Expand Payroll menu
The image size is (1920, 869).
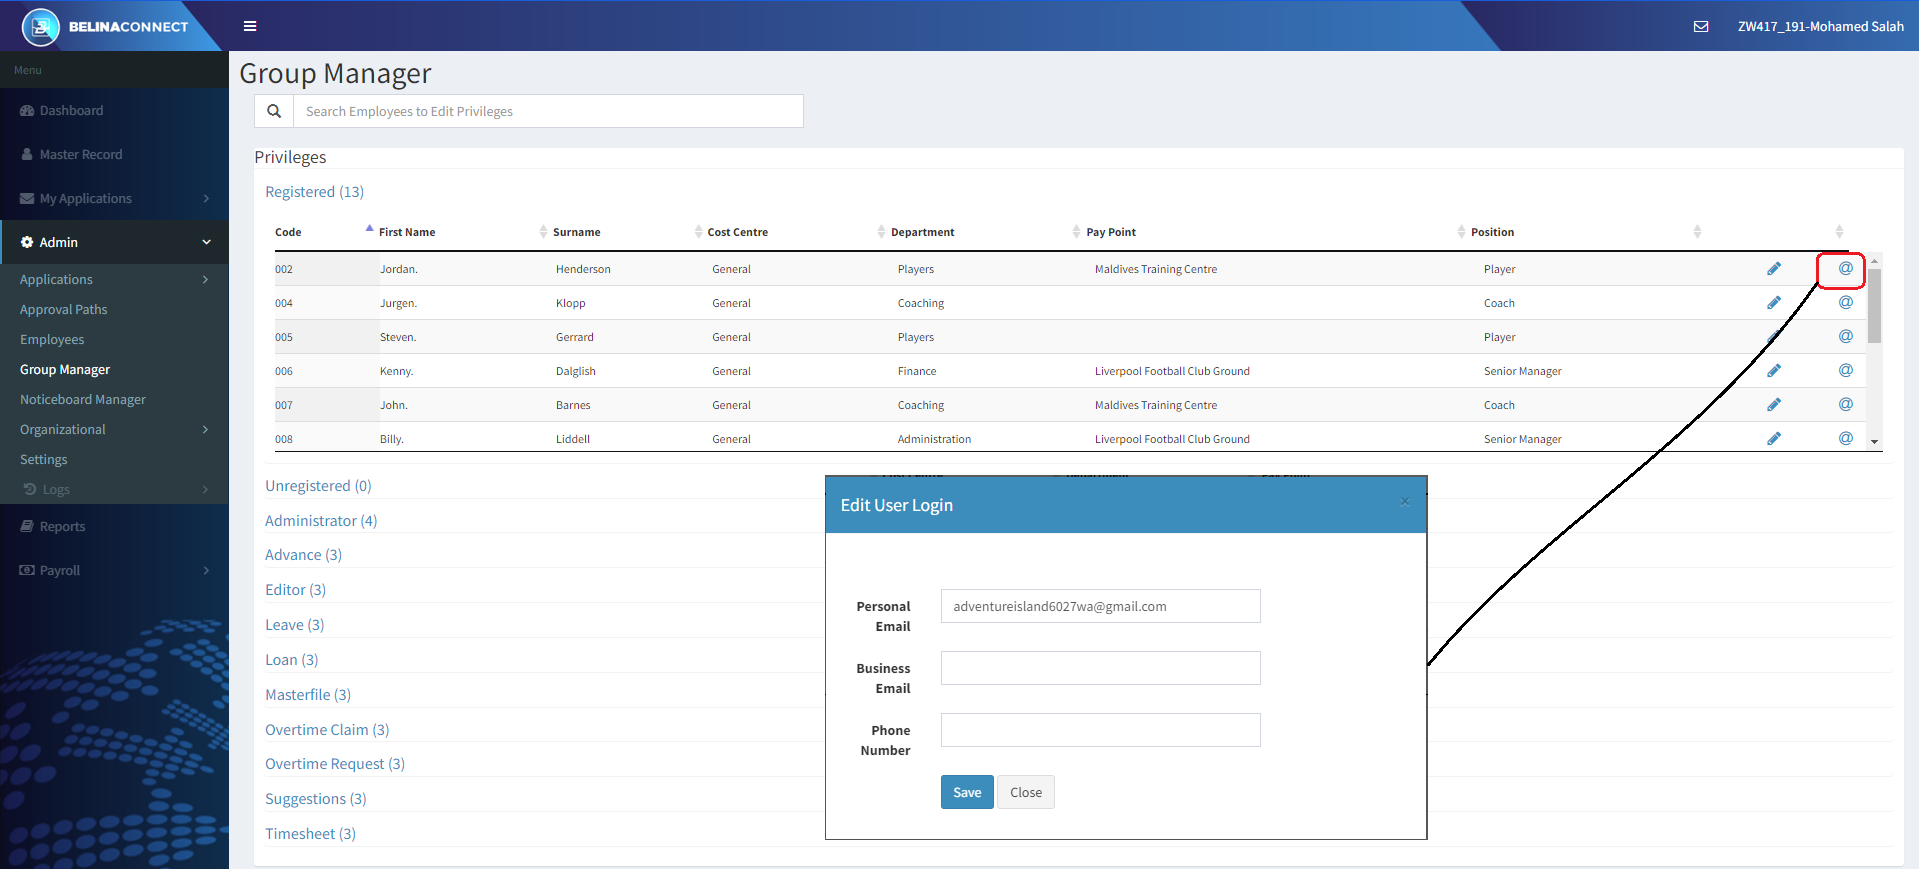[x=114, y=571]
